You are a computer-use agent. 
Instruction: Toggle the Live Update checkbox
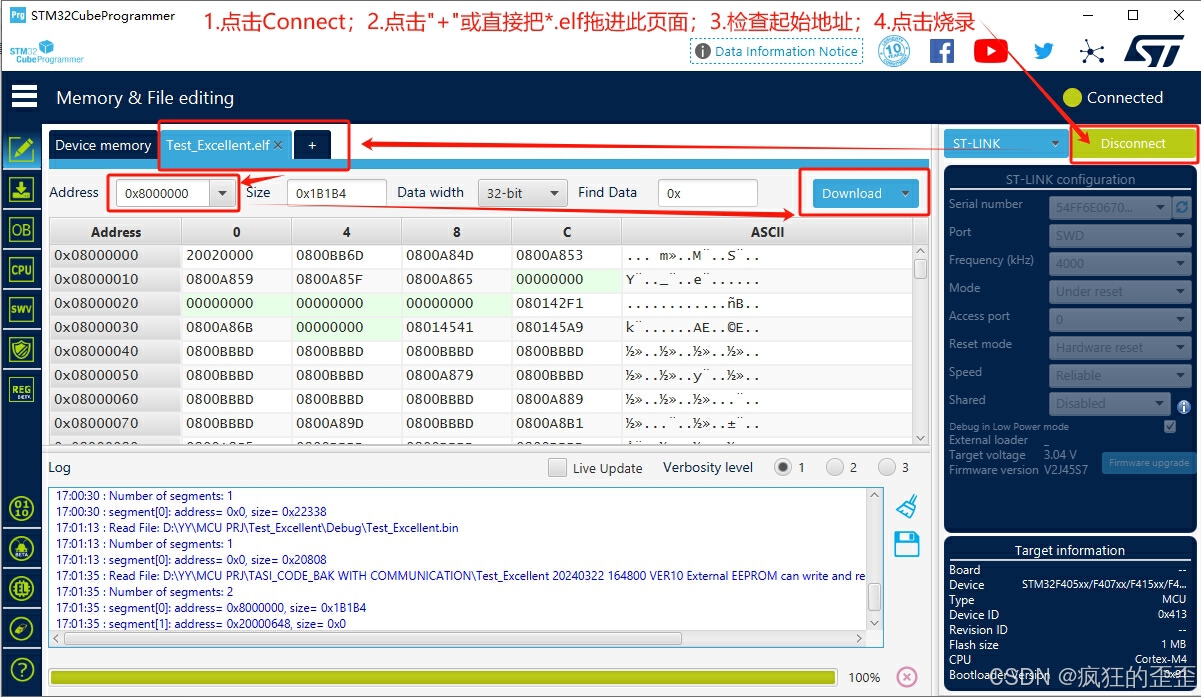pos(557,468)
